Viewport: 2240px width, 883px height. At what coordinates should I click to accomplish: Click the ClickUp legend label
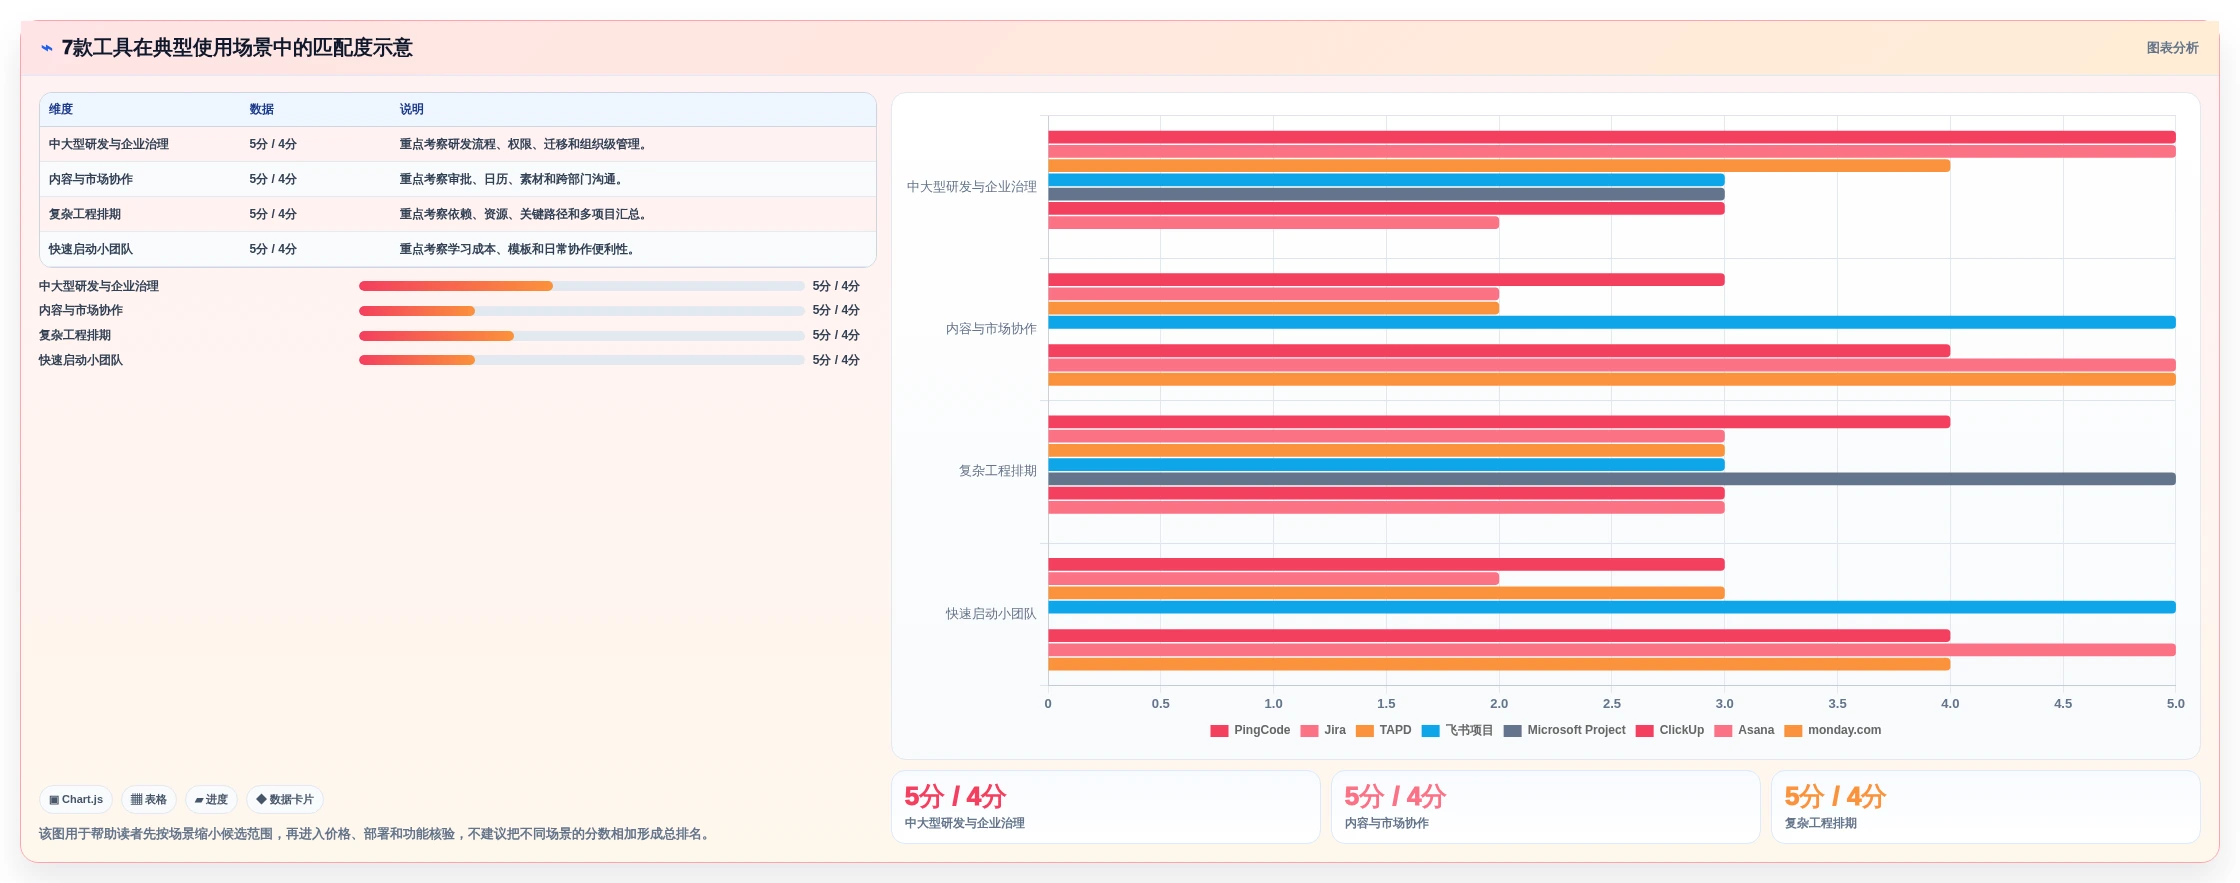[x=1682, y=730]
